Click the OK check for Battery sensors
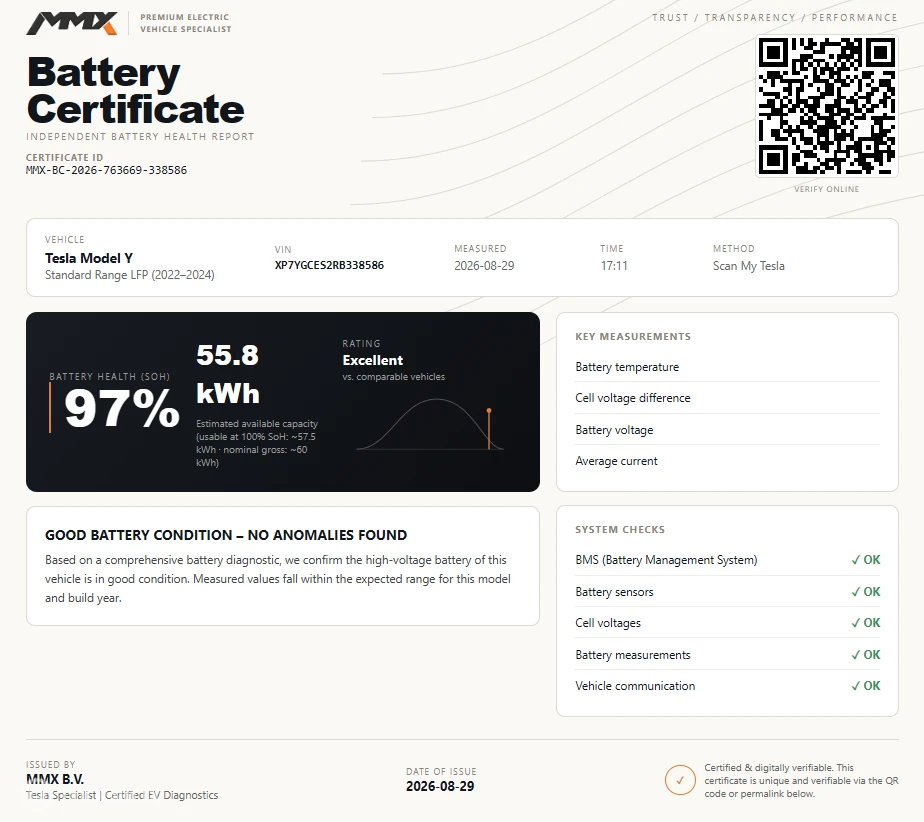 point(866,592)
